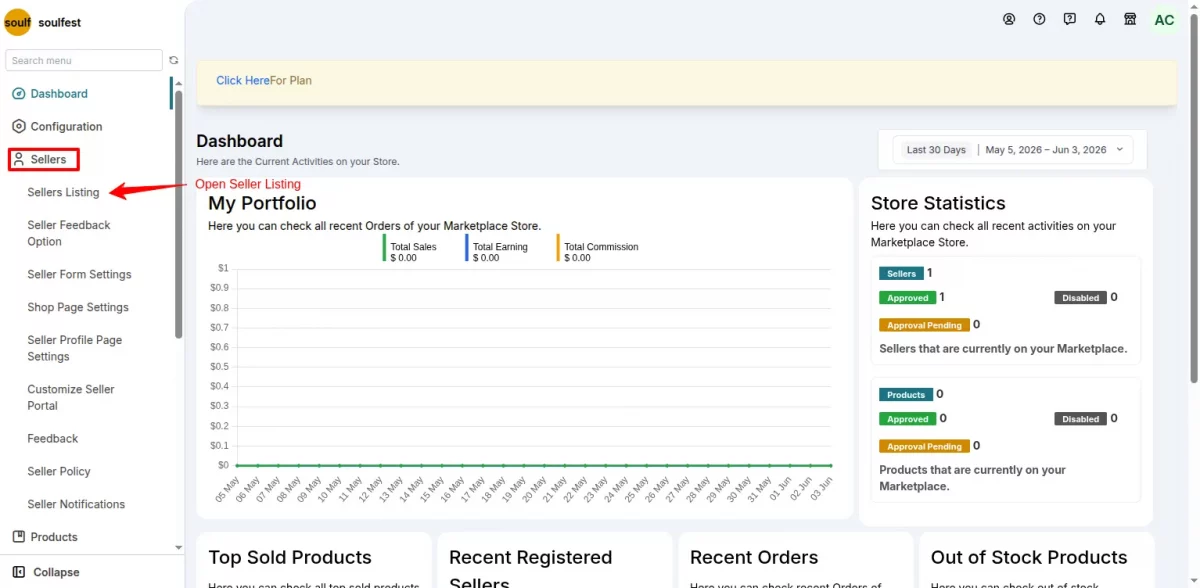Follow the Click Here plan link
Screen dimensions: 1200x588
243,81
